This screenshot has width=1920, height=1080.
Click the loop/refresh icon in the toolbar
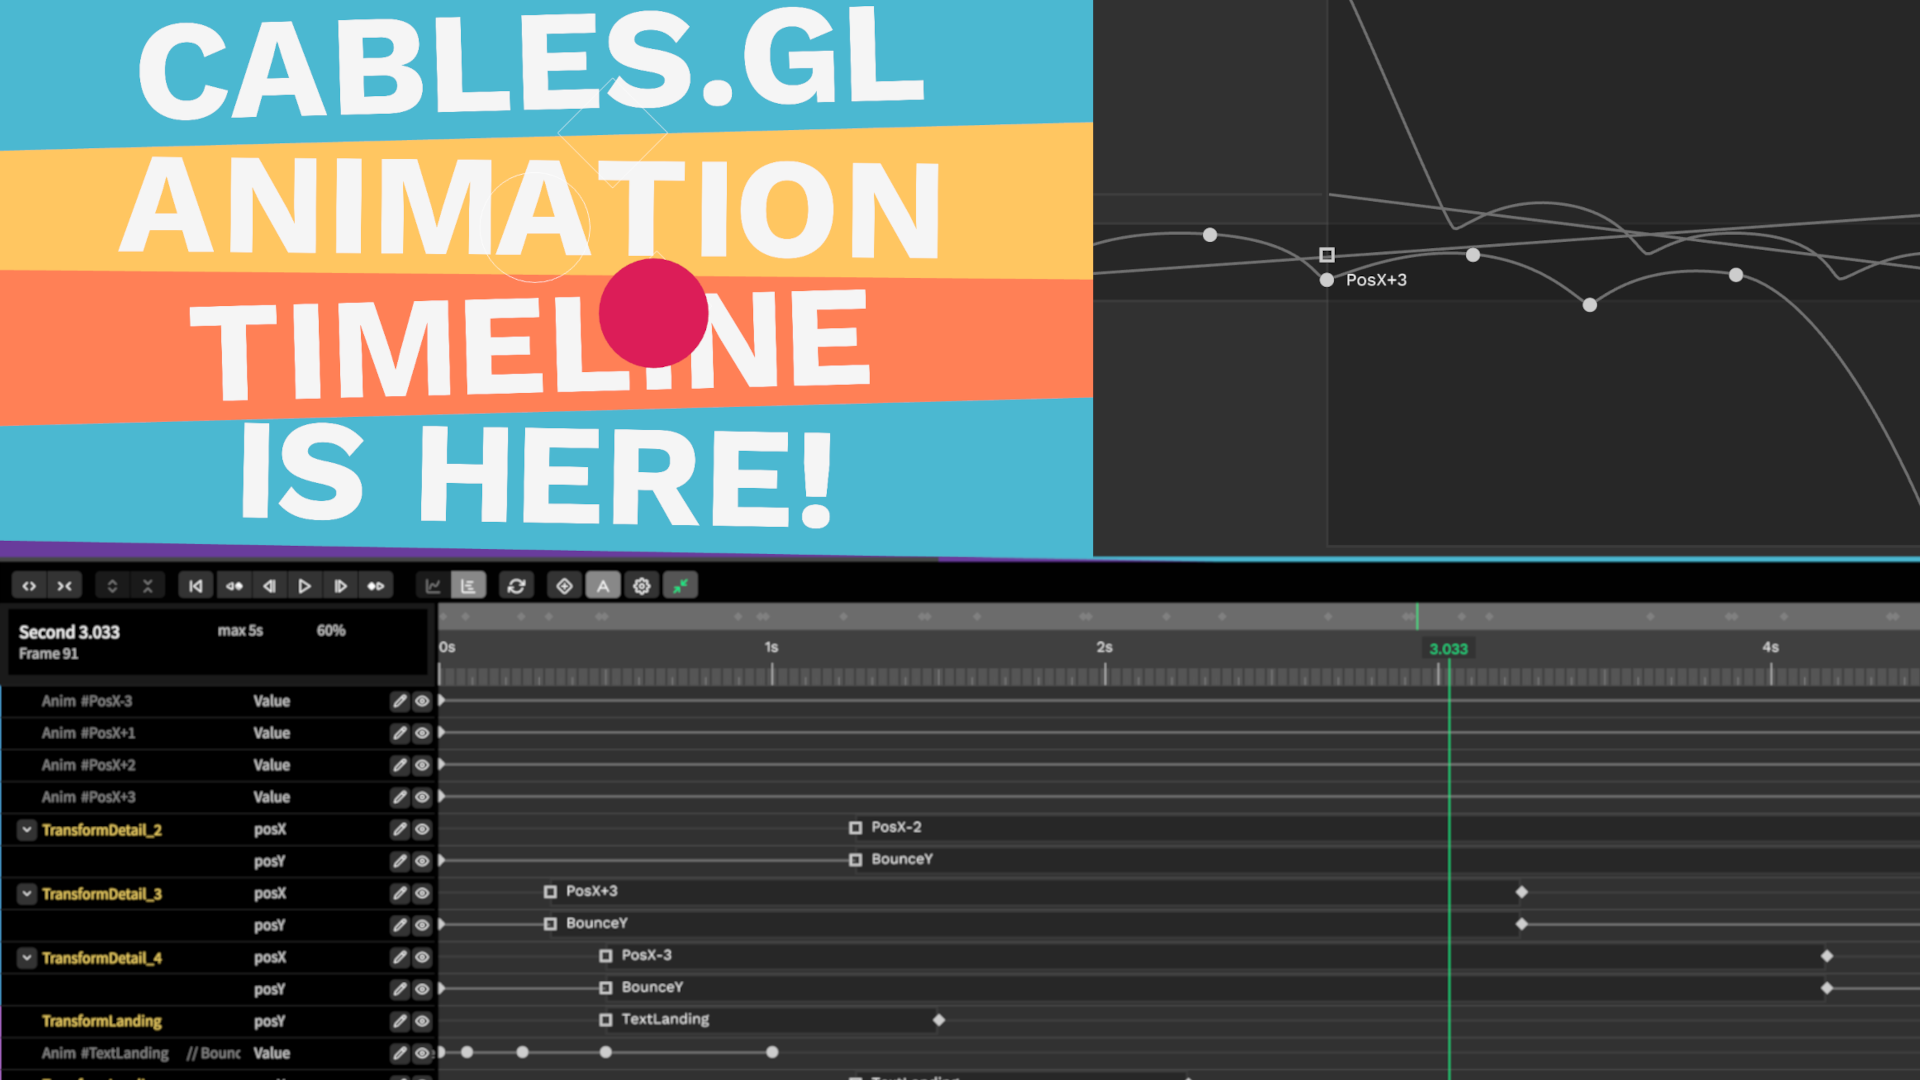(x=516, y=586)
